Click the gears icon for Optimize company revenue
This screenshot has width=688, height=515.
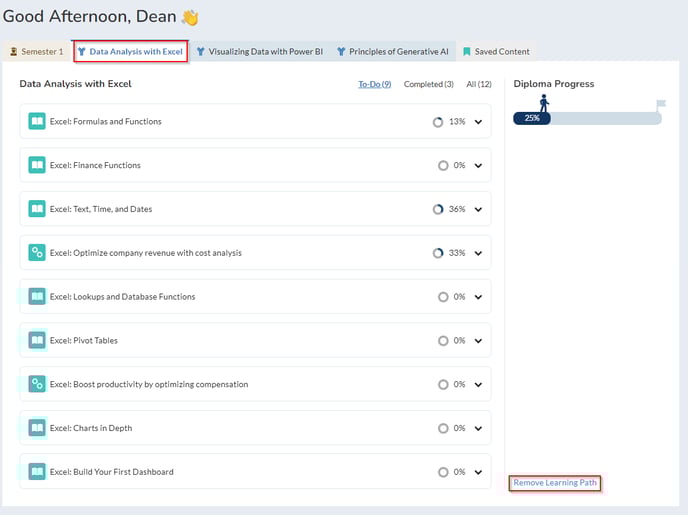pos(37,253)
